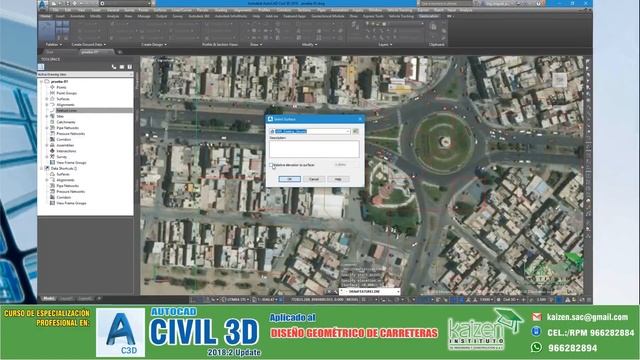This screenshot has width=640, height=360.
Task: Open the Modify ribbon tab
Action: click(96, 16)
